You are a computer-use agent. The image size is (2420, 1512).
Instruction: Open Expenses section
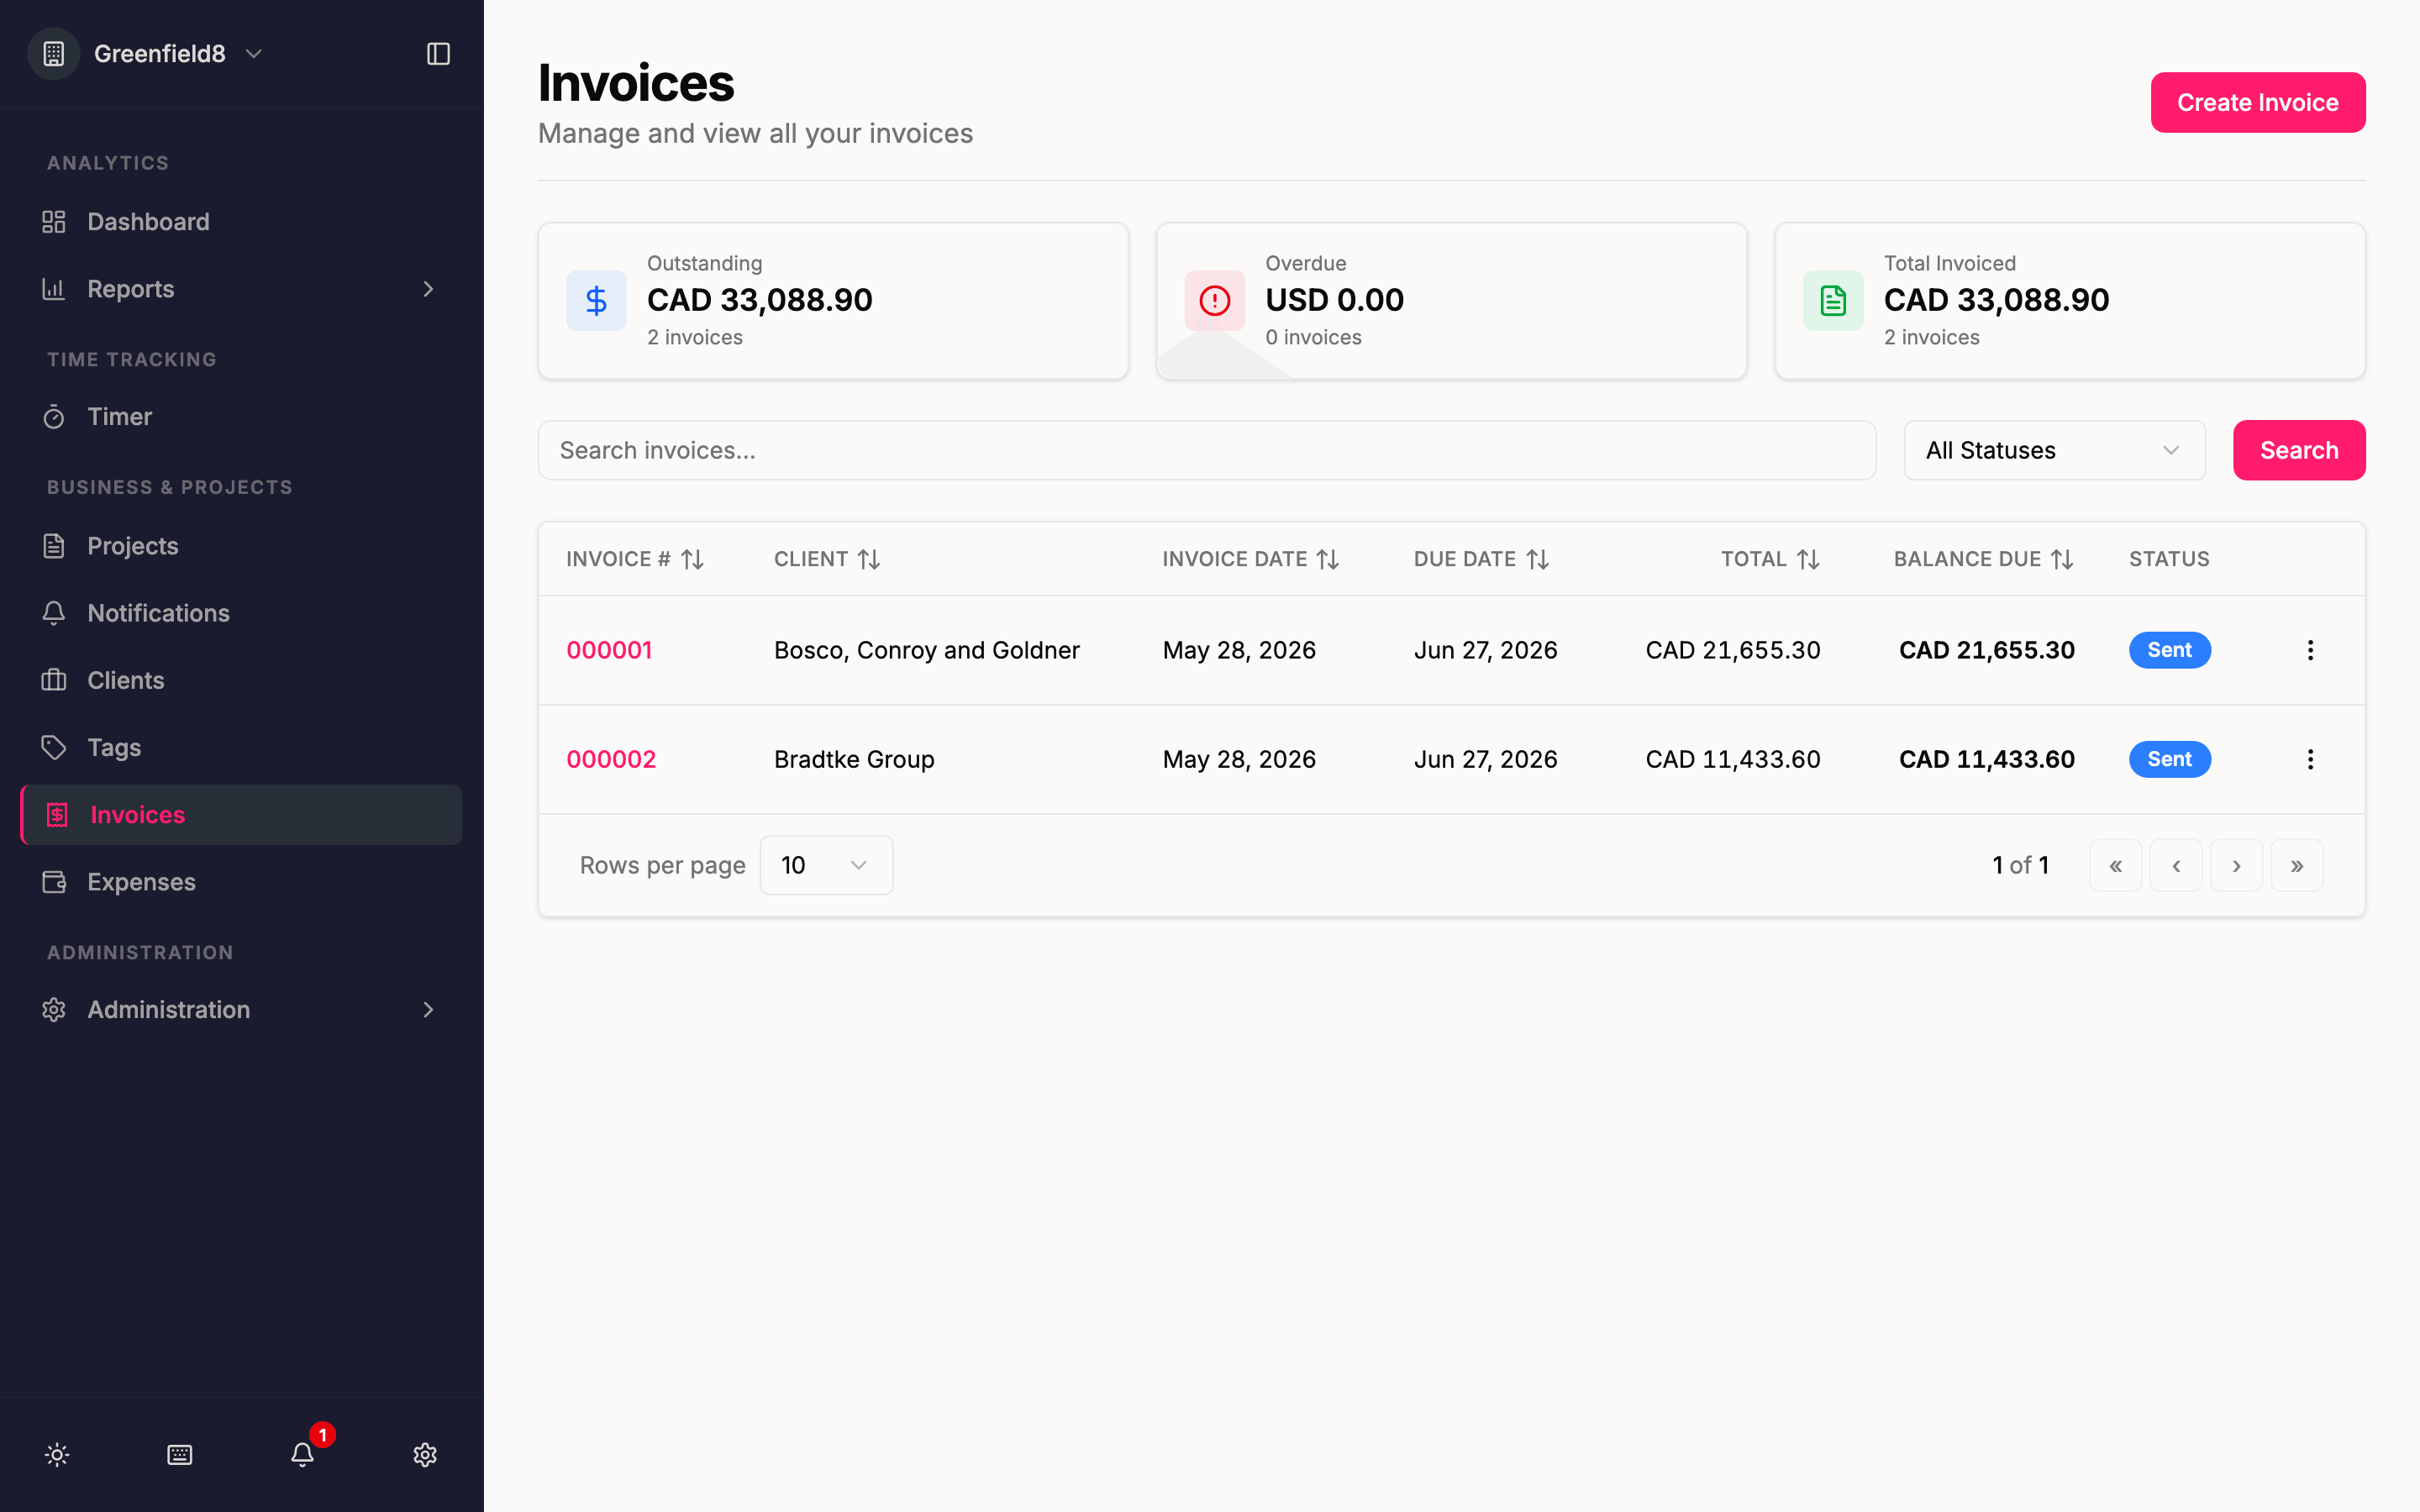242,882
